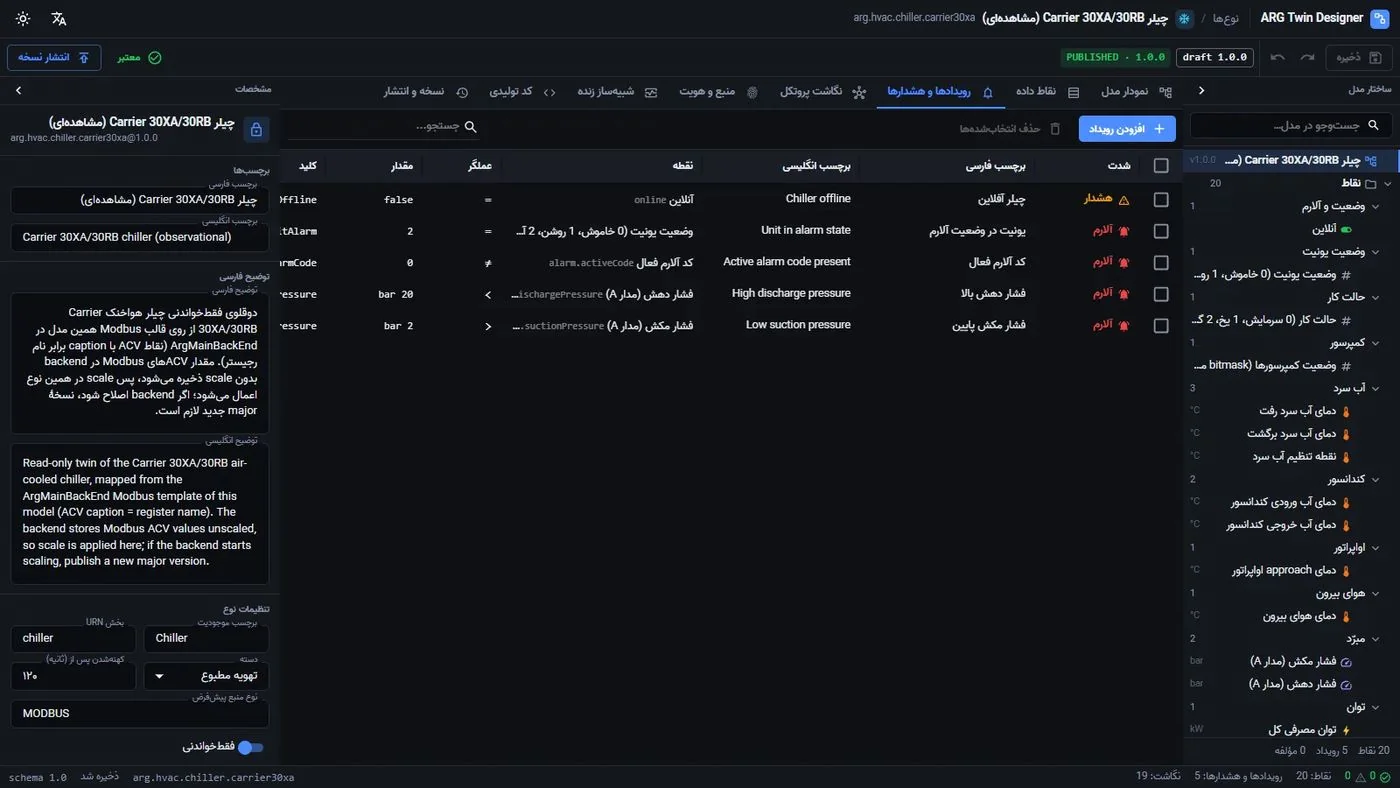Switch to نمودار مدل tab
This screenshot has height=788, width=1400.
tap(1136, 92)
